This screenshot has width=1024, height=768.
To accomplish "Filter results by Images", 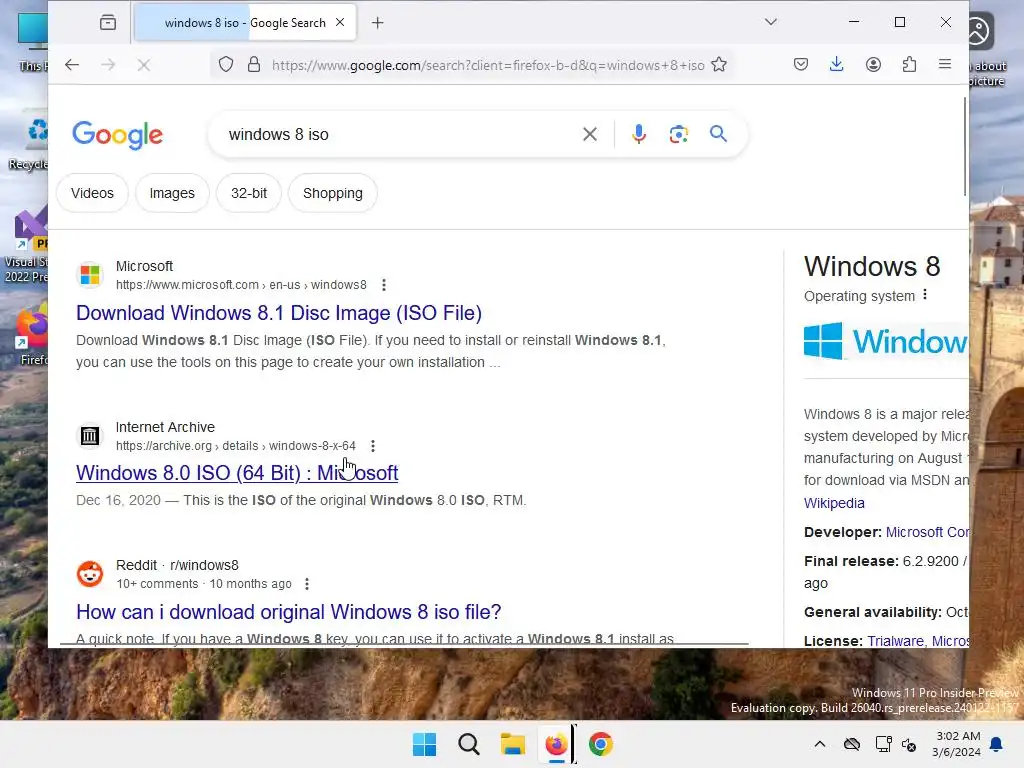I will coord(172,193).
